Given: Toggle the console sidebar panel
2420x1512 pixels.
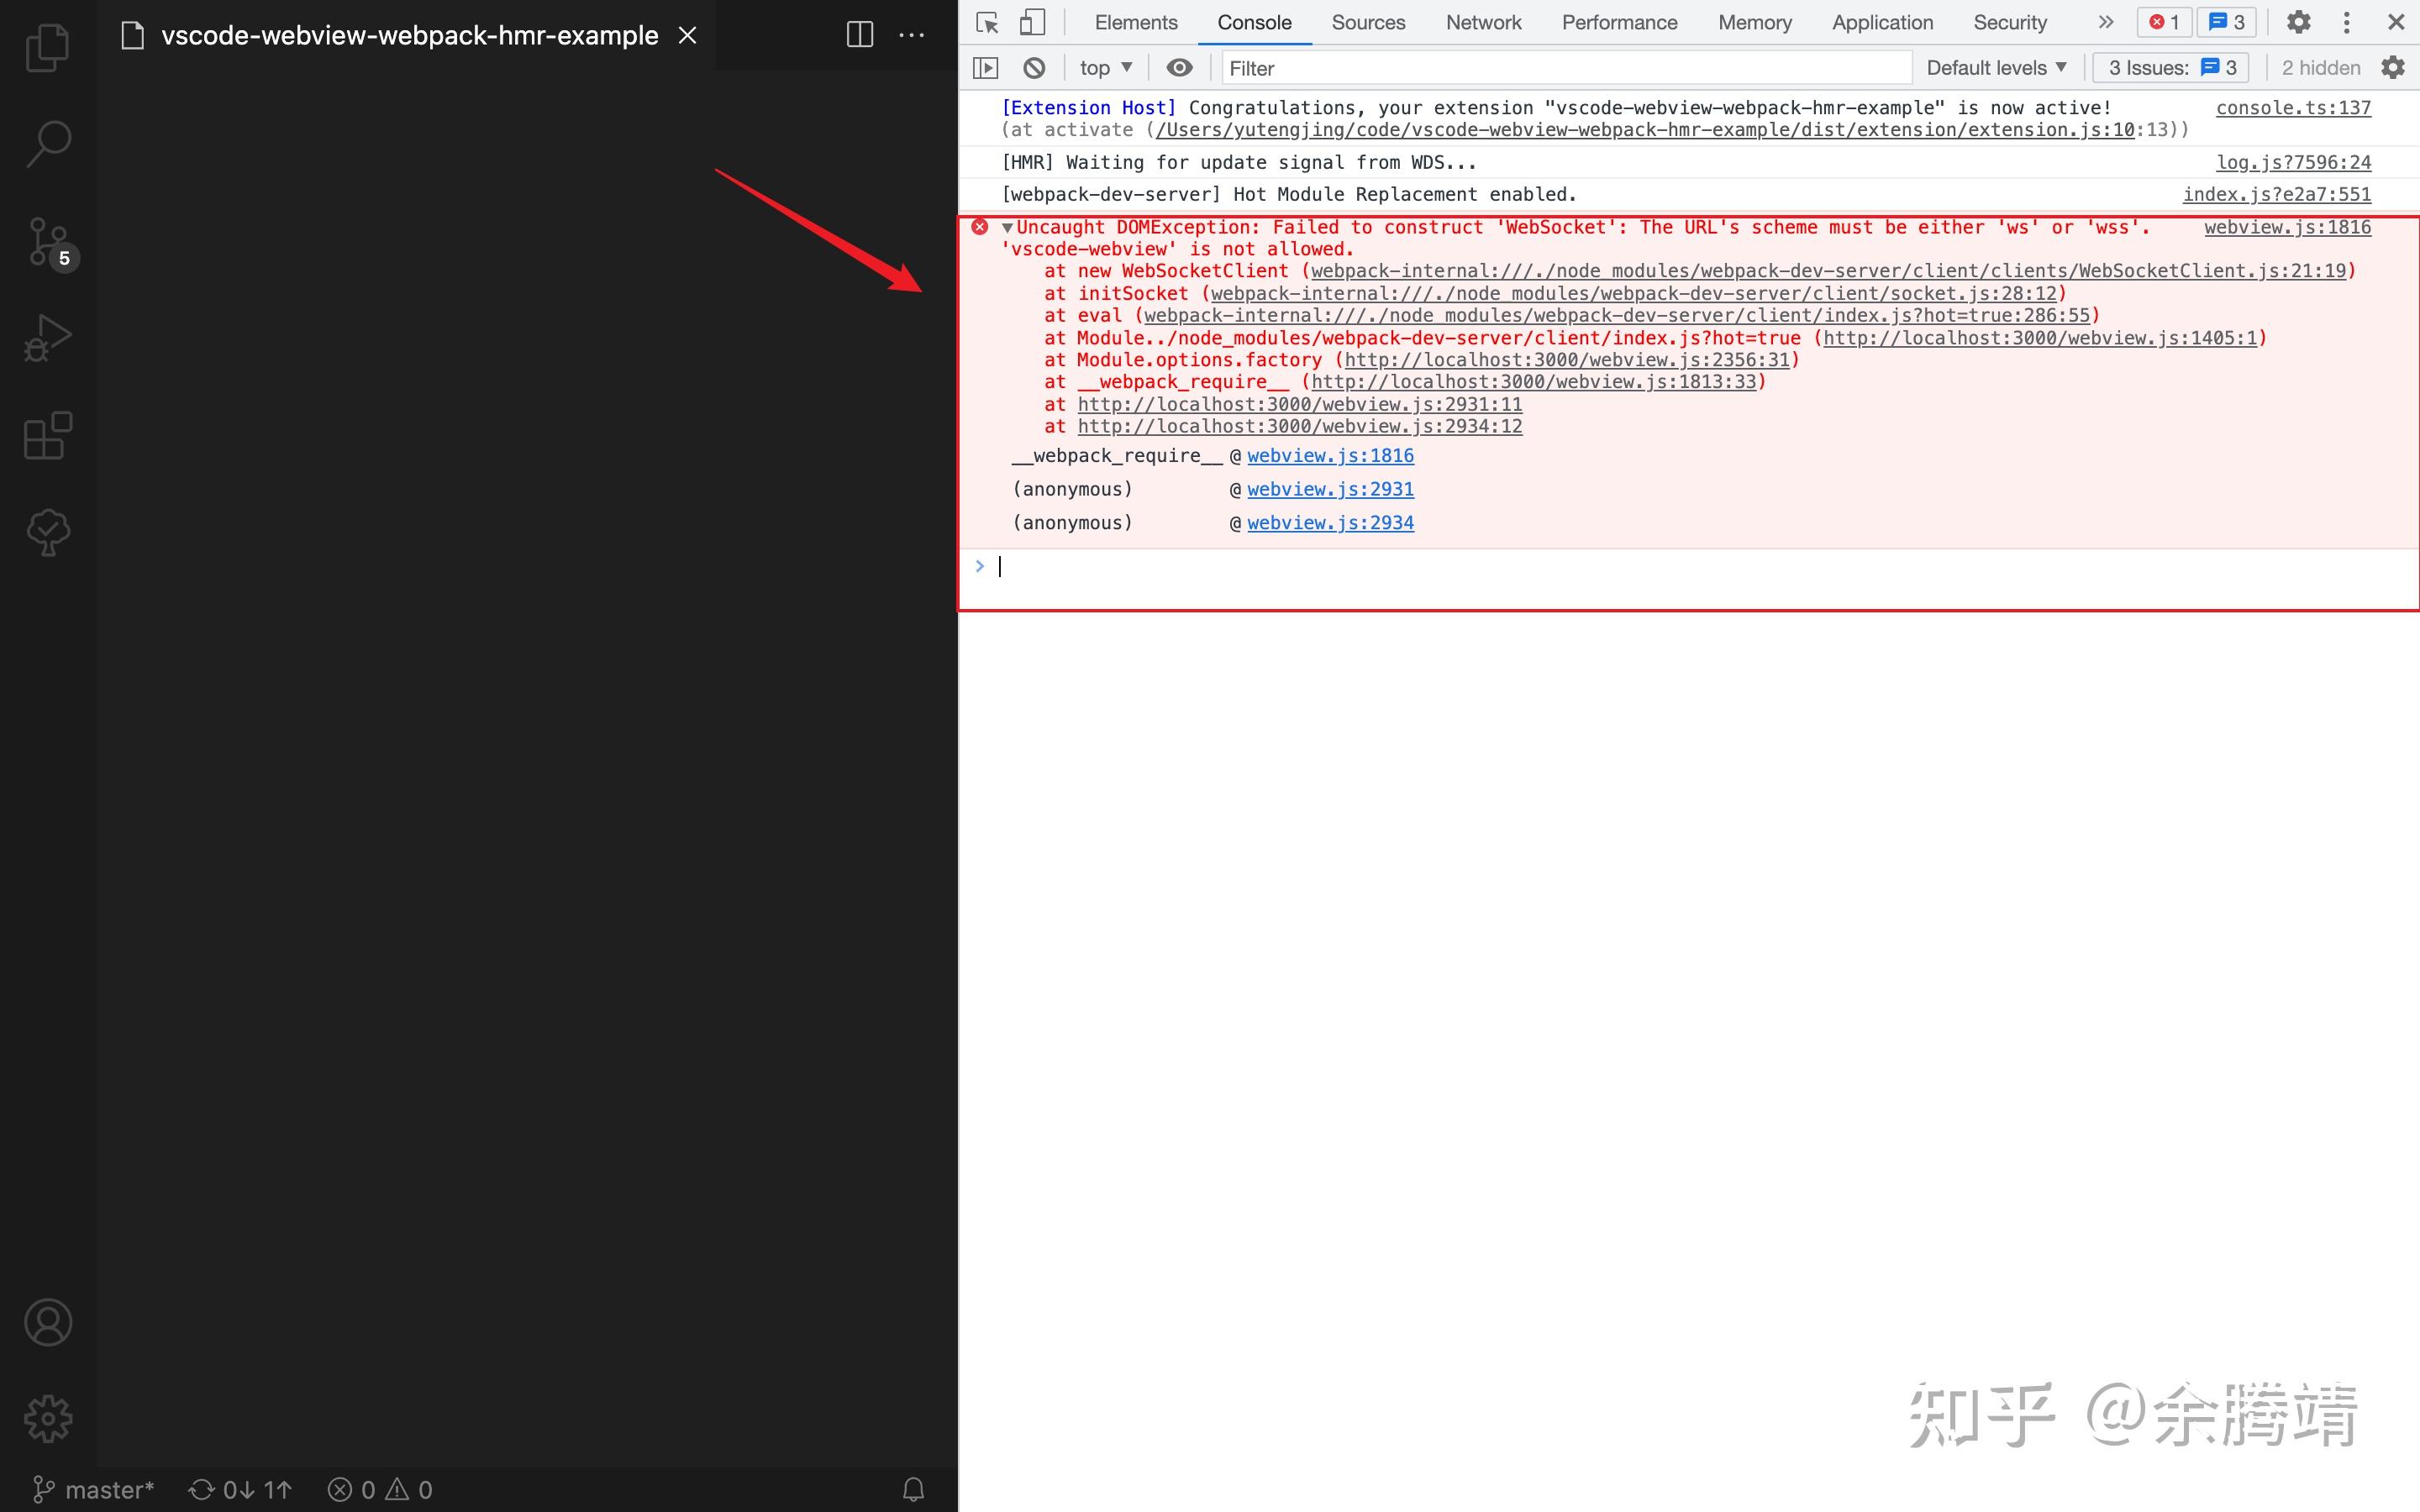Looking at the screenshot, I should click(985, 68).
